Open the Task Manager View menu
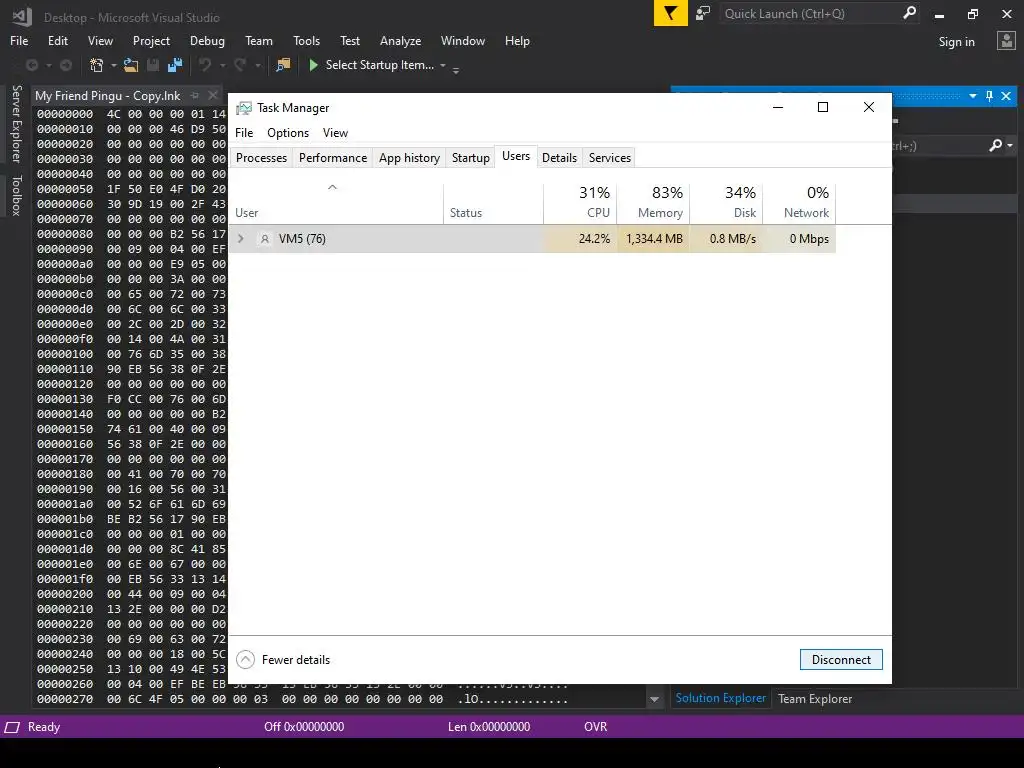1024x768 pixels. [335, 133]
